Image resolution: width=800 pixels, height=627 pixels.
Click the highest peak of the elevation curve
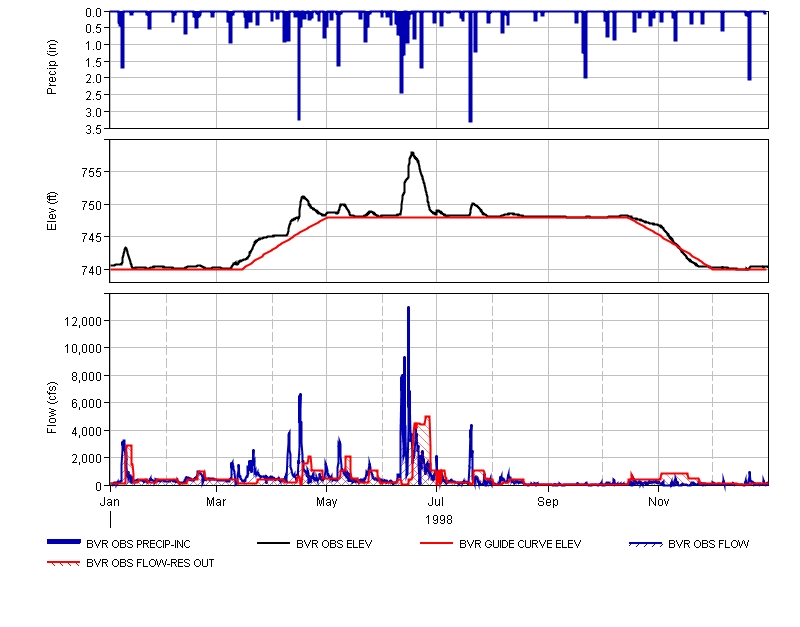click(412, 153)
